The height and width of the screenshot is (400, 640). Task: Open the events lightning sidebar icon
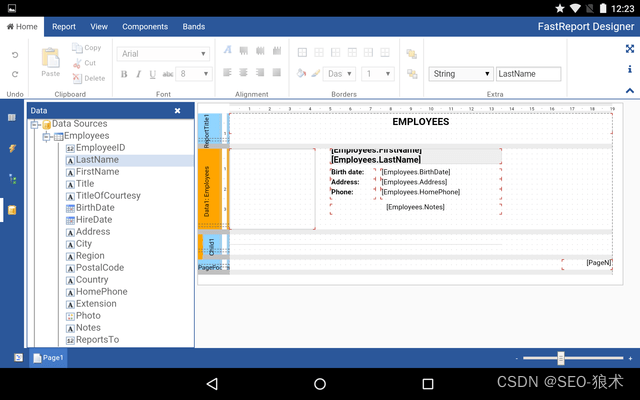12,148
